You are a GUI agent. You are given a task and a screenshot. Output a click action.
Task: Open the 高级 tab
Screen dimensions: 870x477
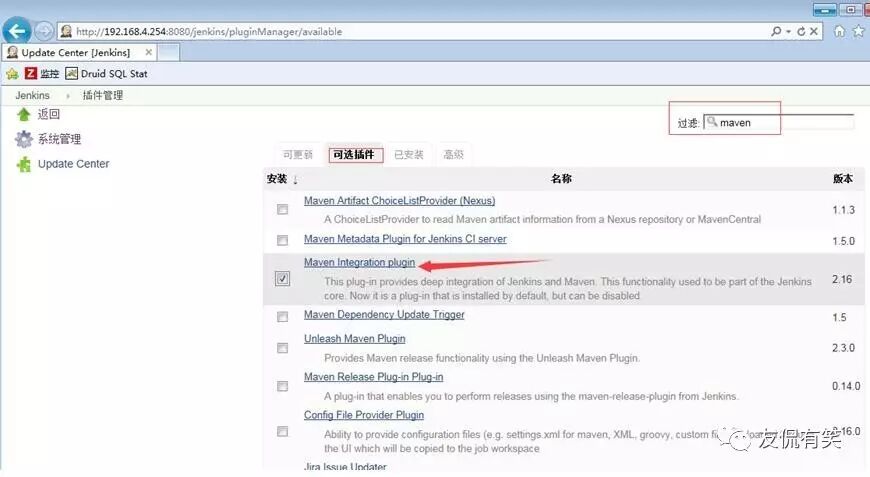click(453, 154)
